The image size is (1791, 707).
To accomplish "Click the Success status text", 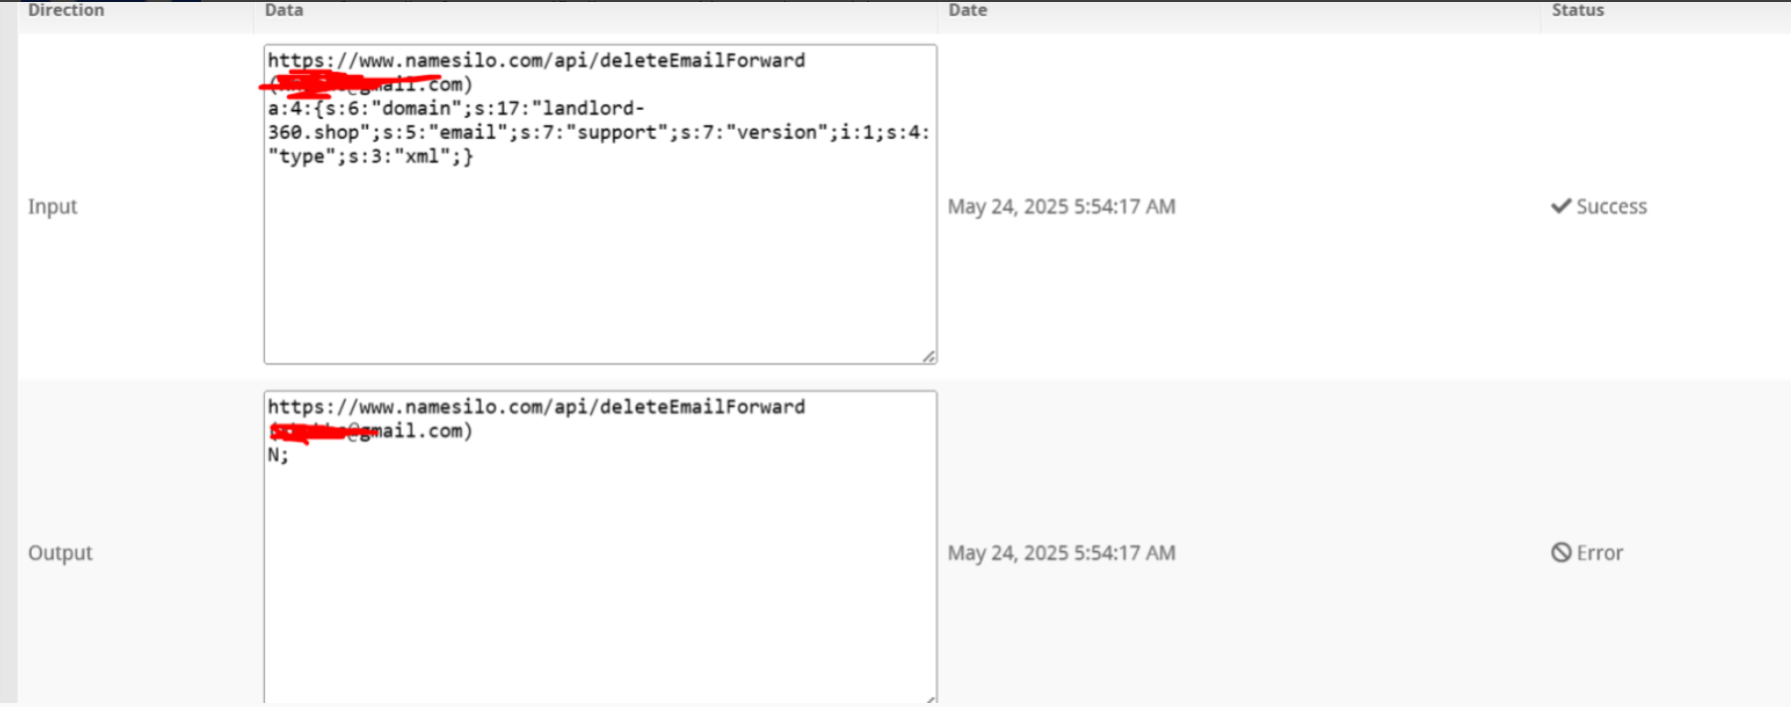I will click(1611, 206).
